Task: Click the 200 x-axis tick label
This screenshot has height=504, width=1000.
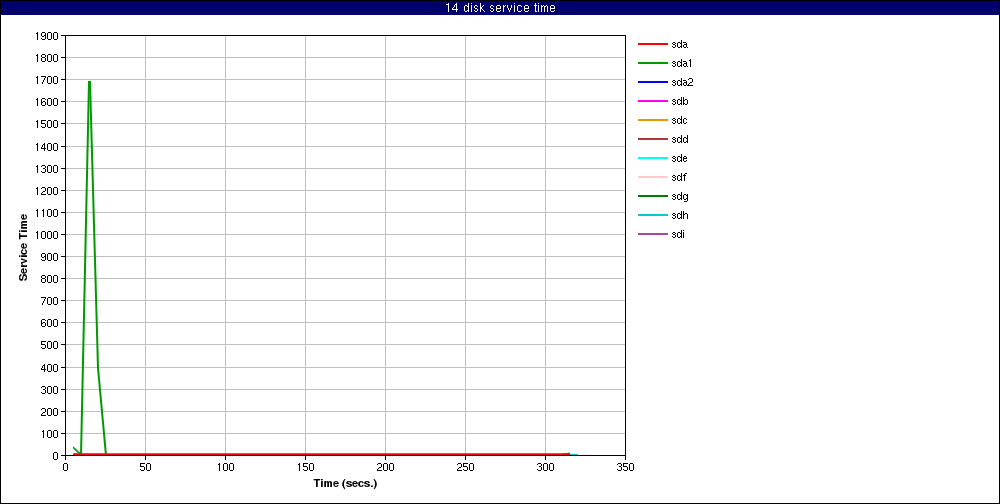Action: tap(385, 467)
